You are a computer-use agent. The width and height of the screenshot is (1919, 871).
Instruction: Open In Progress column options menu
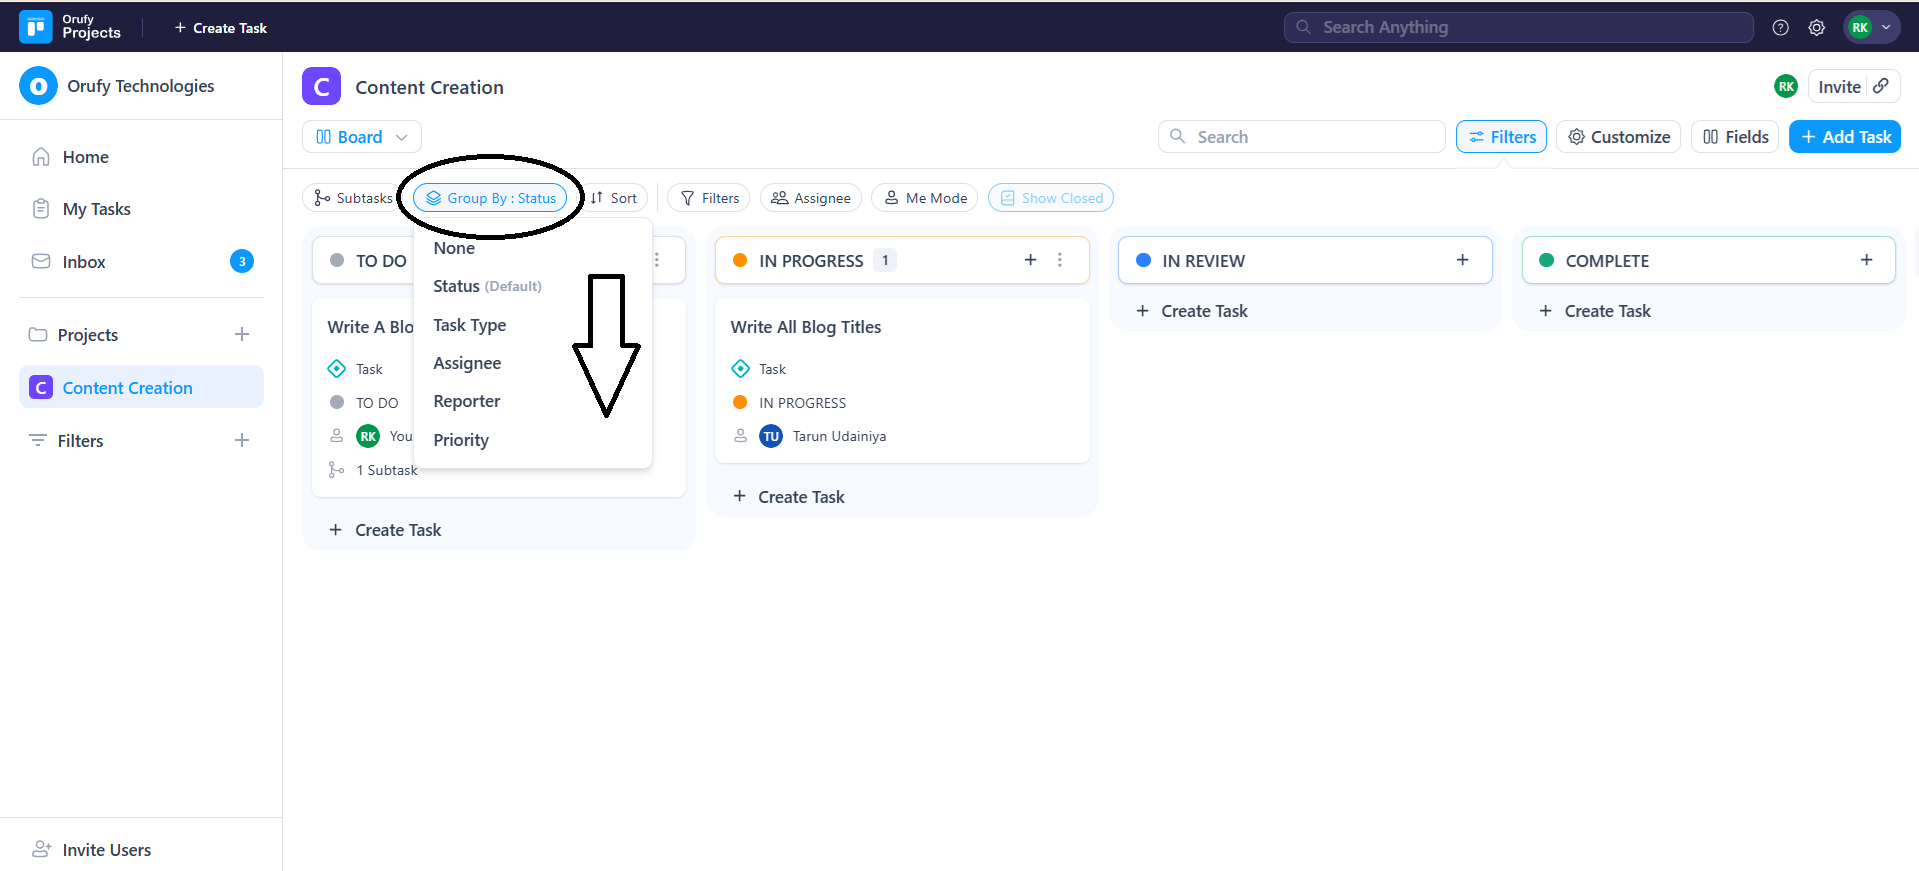click(1060, 260)
